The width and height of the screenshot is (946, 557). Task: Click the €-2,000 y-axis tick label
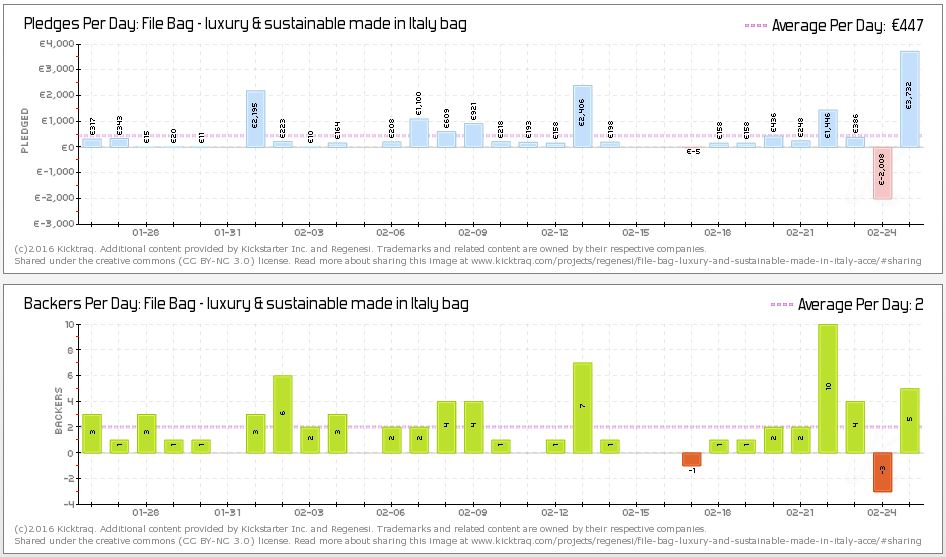(55, 198)
